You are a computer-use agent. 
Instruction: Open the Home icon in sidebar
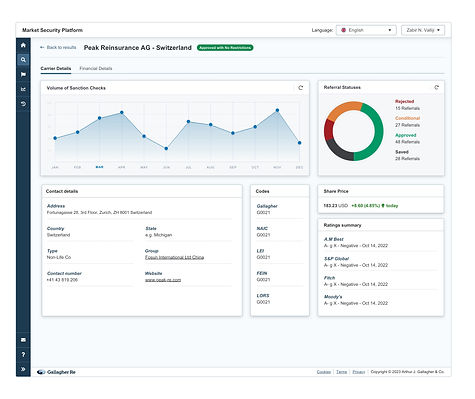tap(23, 45)
